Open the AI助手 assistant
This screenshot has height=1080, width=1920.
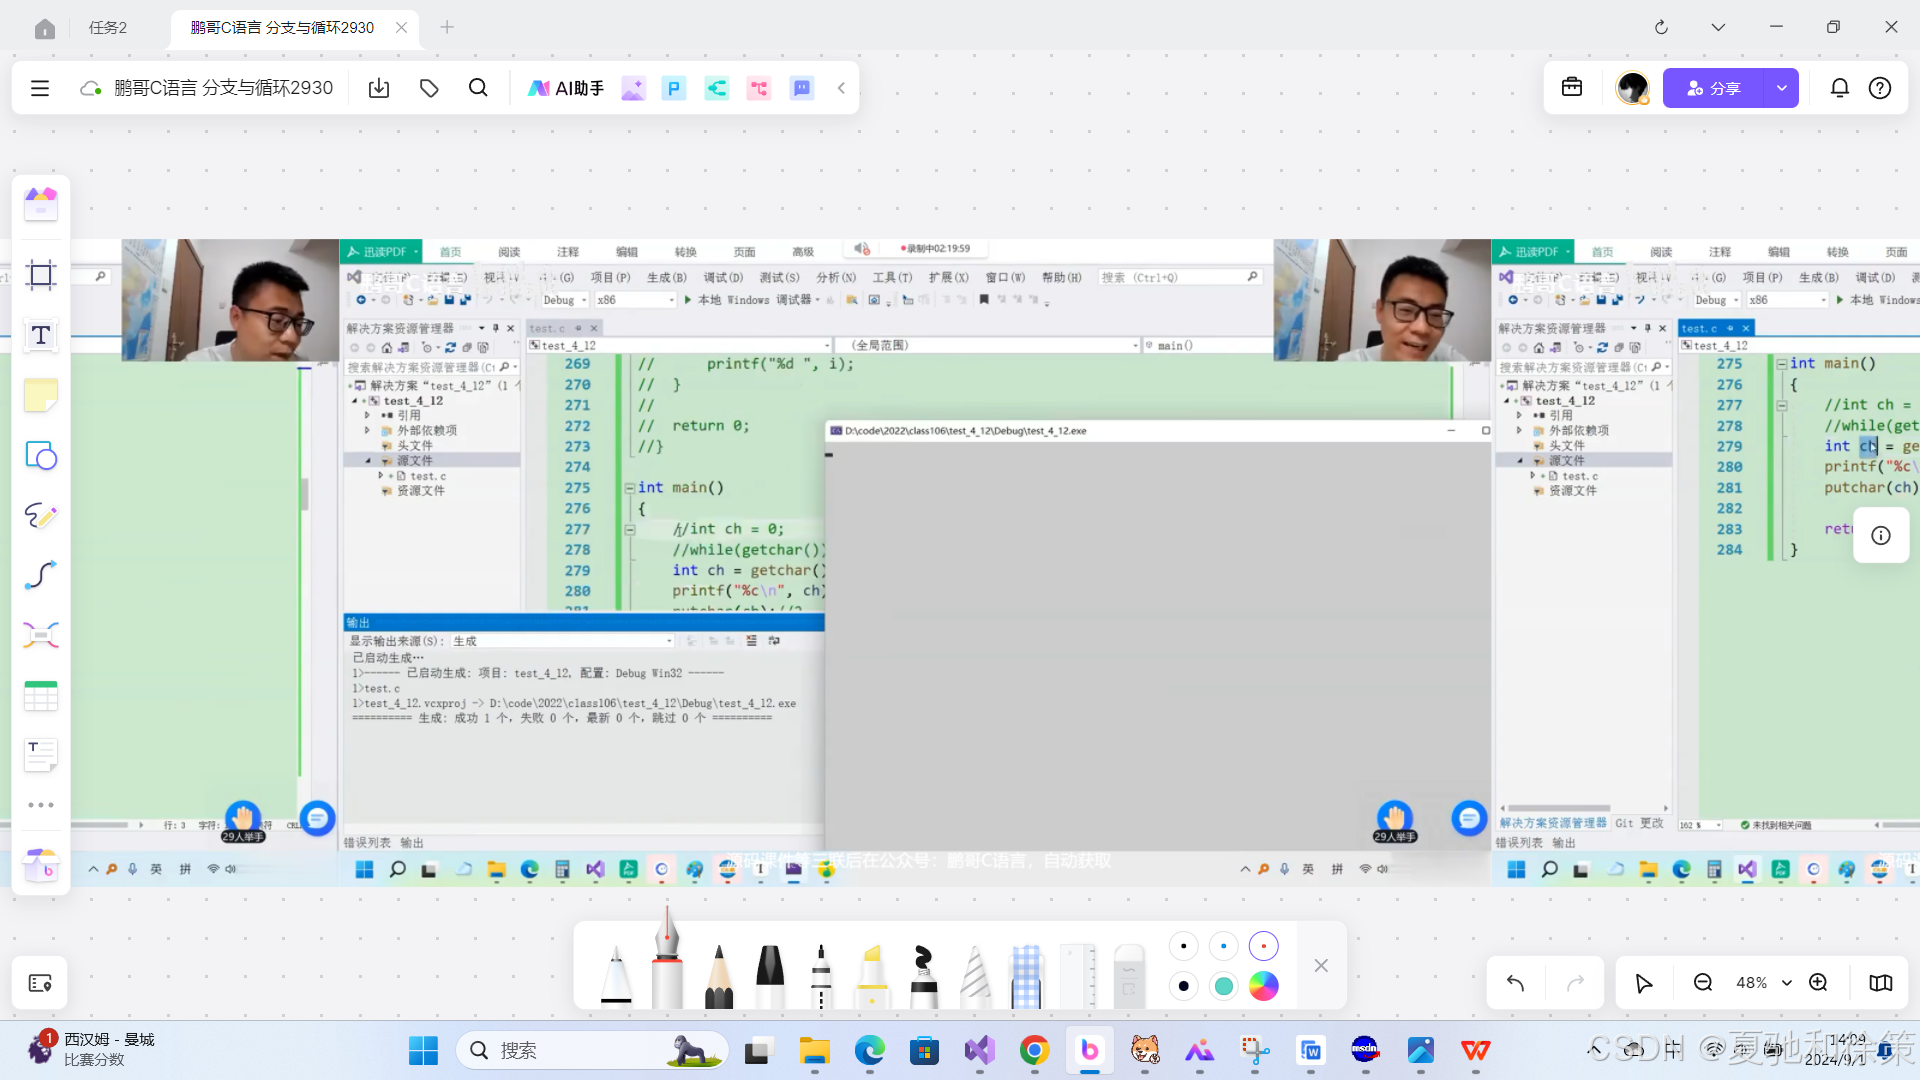coord(566,88)
